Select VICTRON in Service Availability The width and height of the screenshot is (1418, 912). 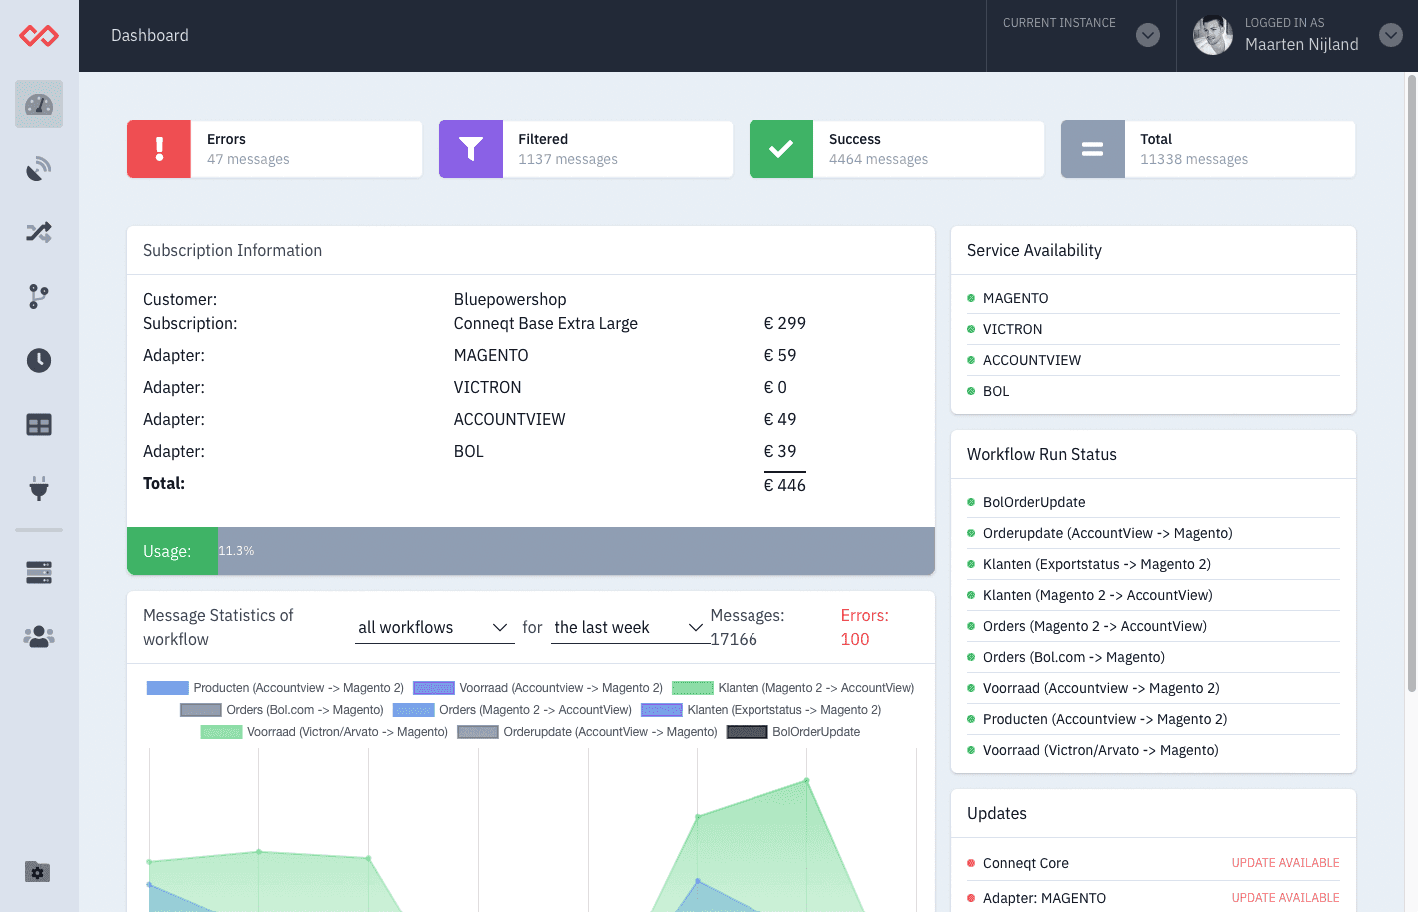tap(1153, 329)
